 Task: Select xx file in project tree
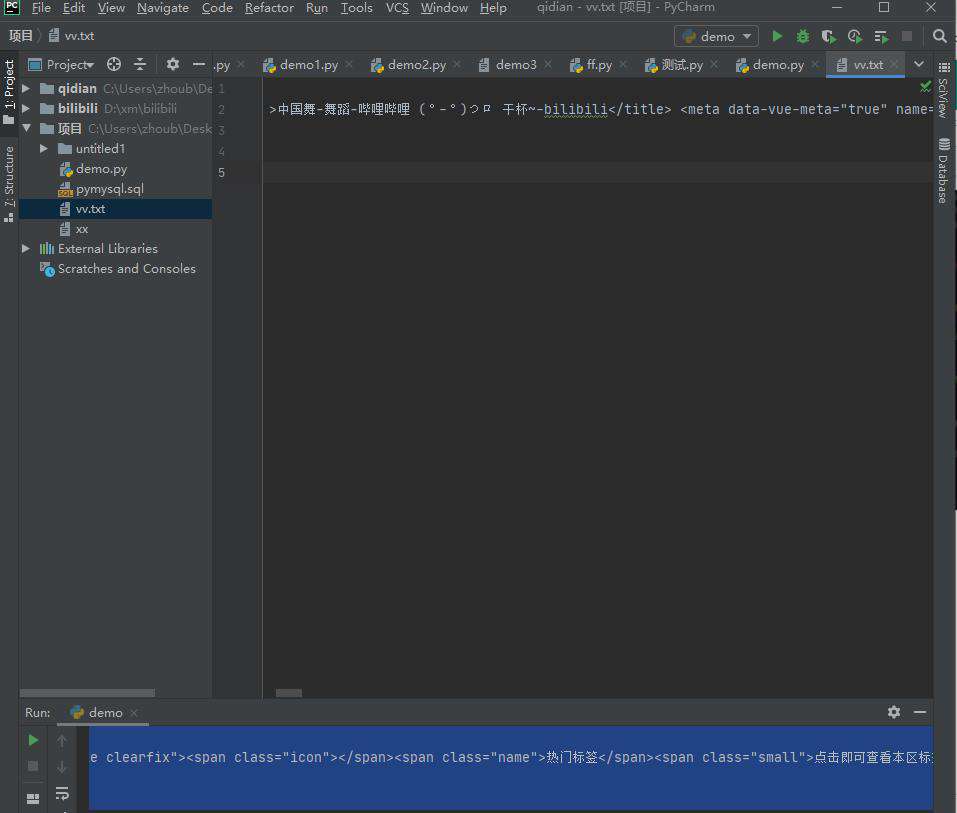tap(82, 229)
